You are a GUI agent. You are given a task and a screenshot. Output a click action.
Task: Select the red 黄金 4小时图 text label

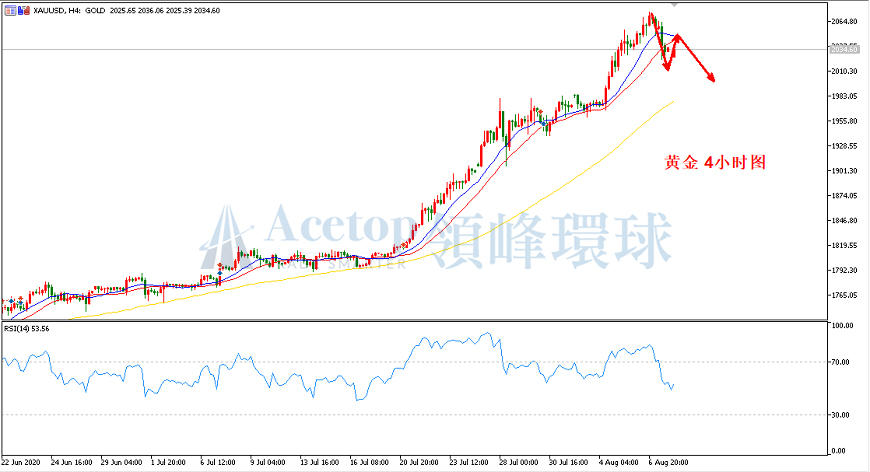pyautogui.click(x=715, y=163)
